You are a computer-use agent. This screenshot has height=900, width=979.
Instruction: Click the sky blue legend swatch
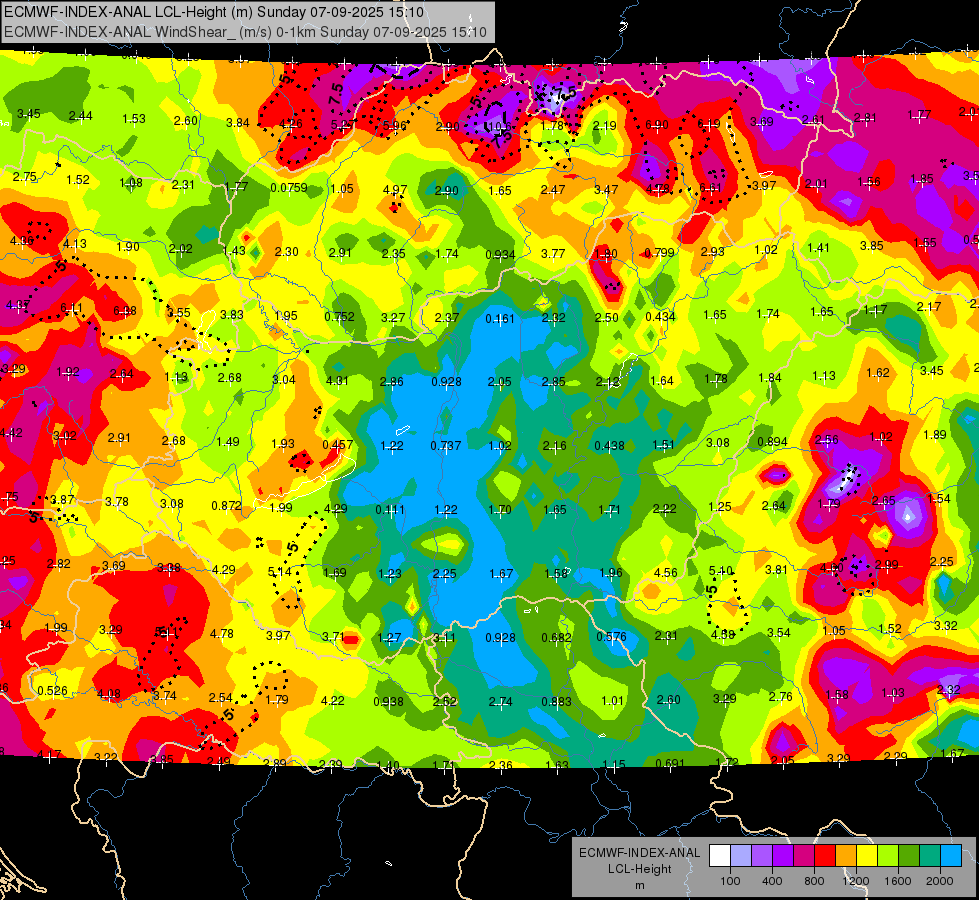951,855
